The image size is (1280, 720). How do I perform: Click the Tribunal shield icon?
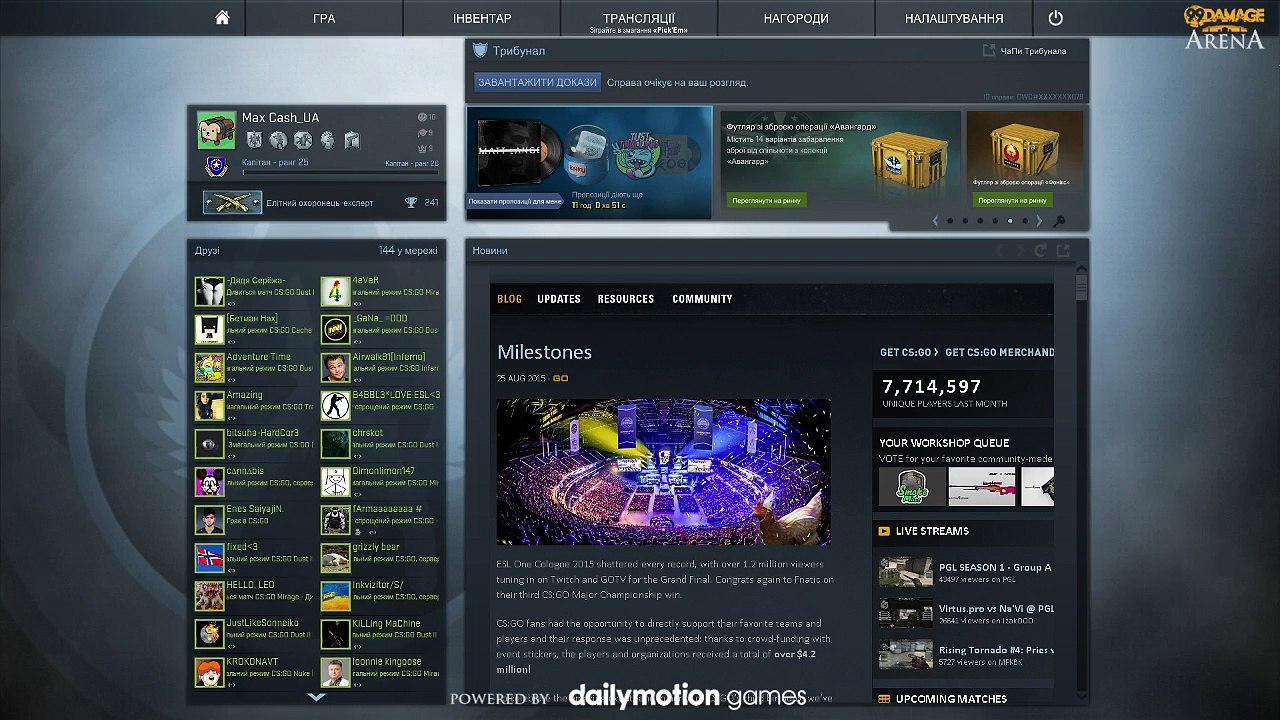[x=480, y=50]
